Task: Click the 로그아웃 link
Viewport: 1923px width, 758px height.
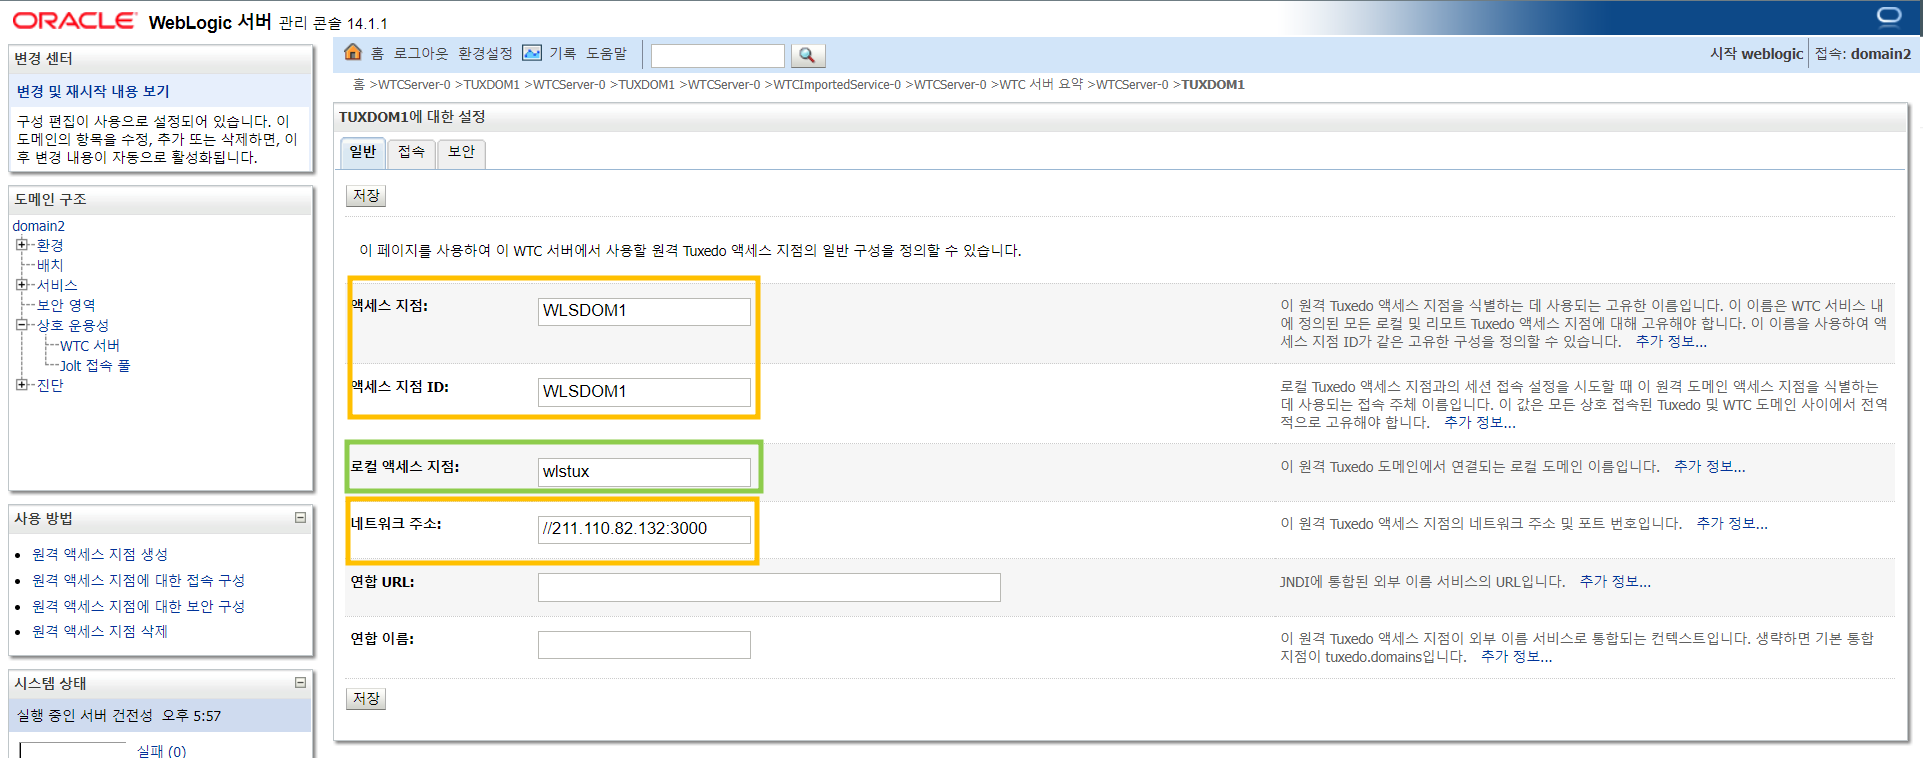Action: pos(421,54)
